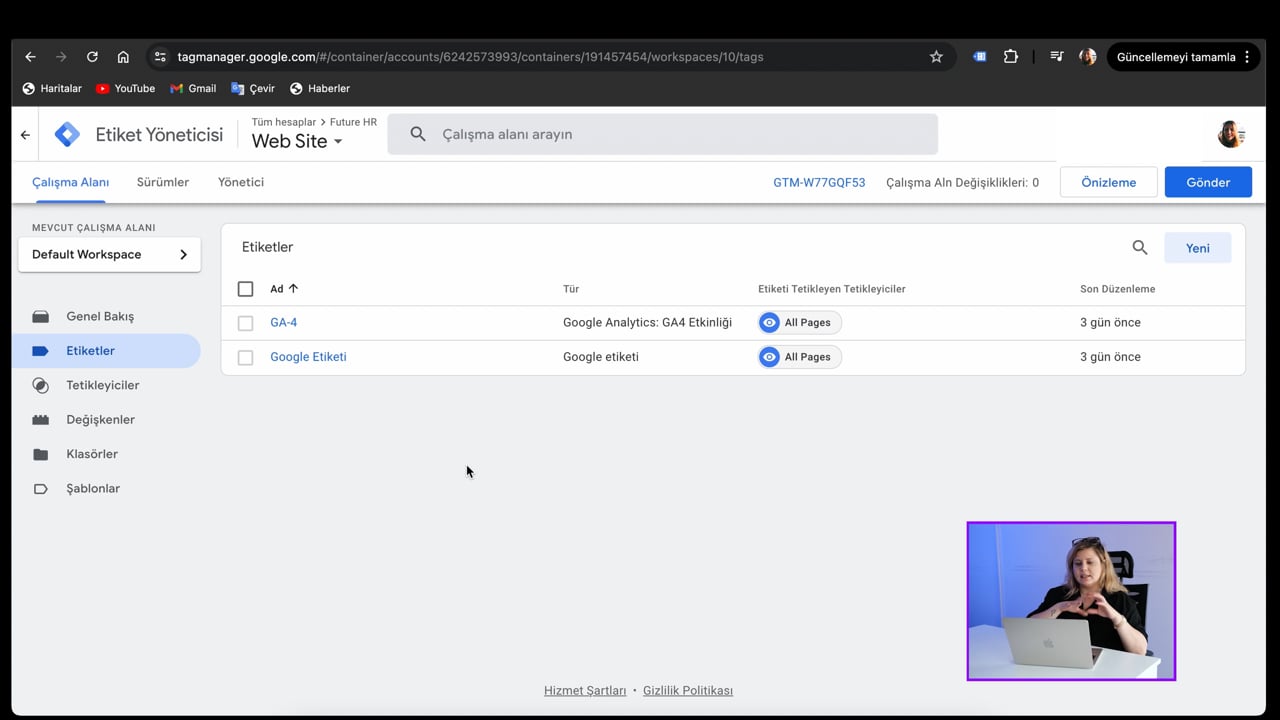Open the browser home icon
The image size is (1280, 720).
coord(123,57)
